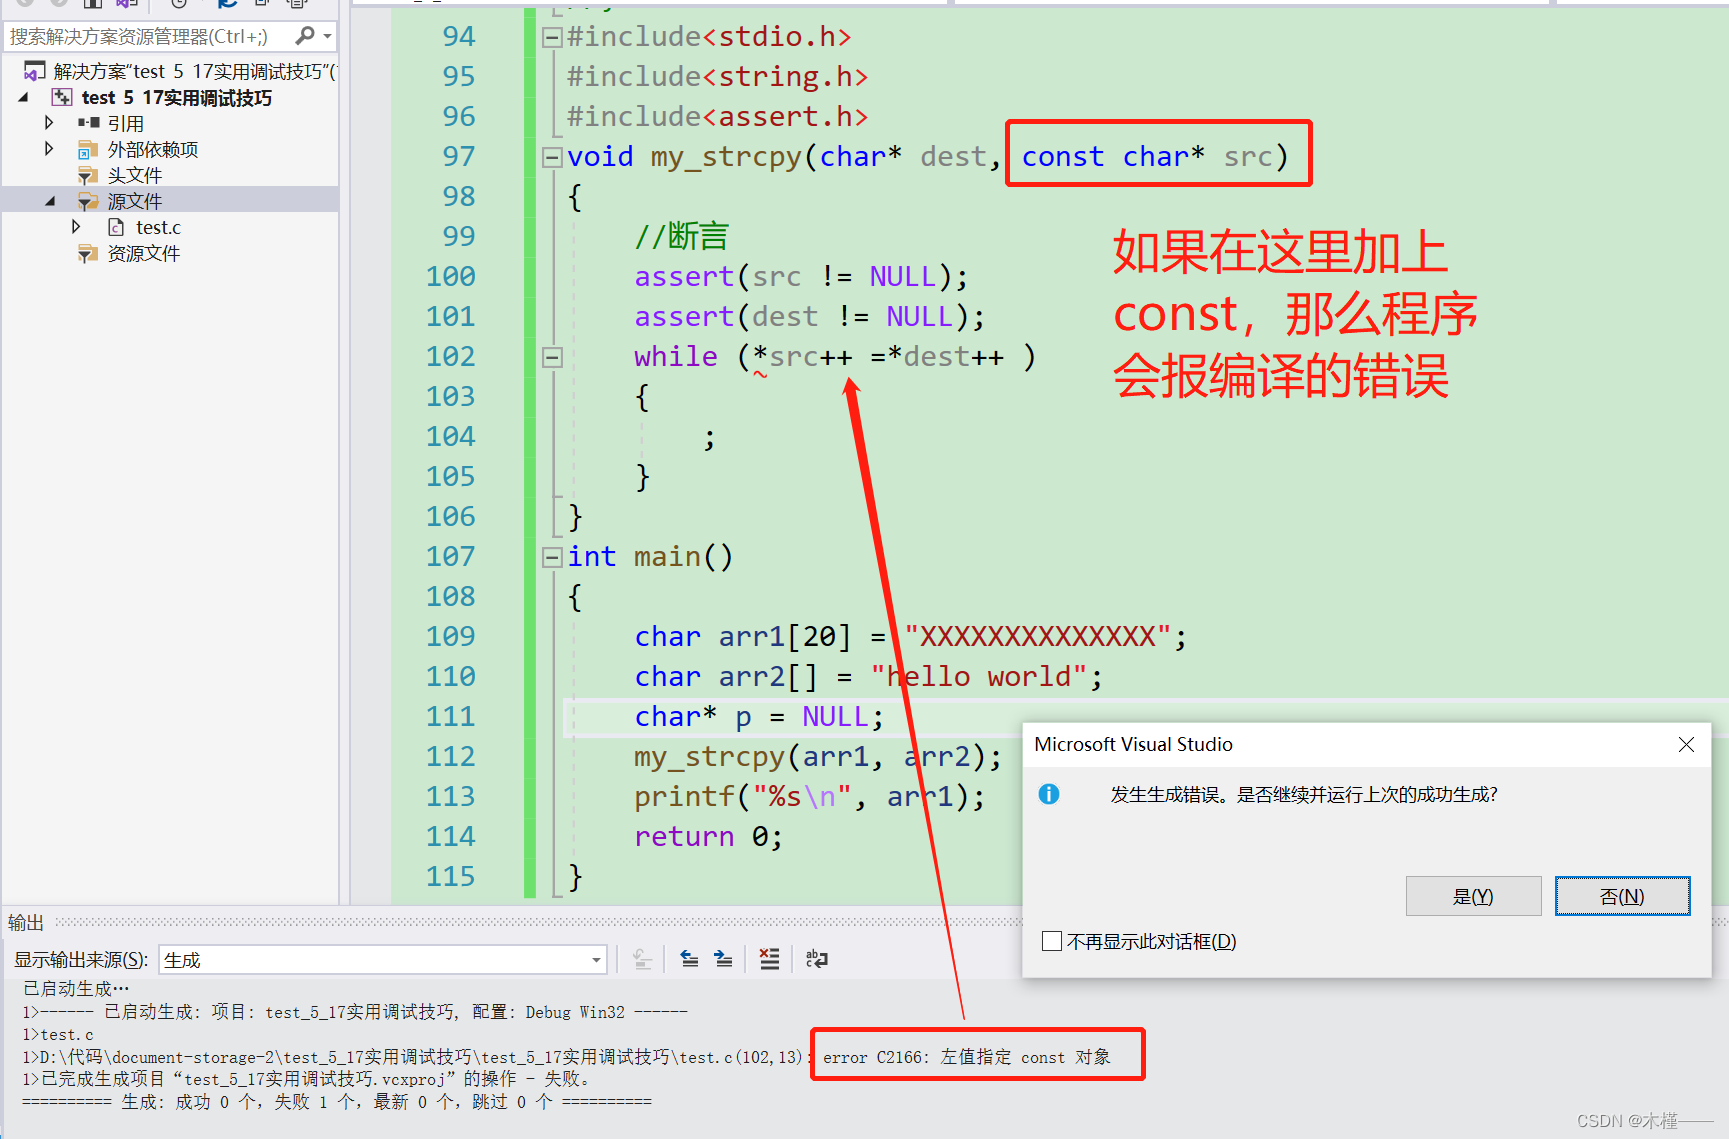
Task: Go to previous message in Output
Action: (689, 960)
